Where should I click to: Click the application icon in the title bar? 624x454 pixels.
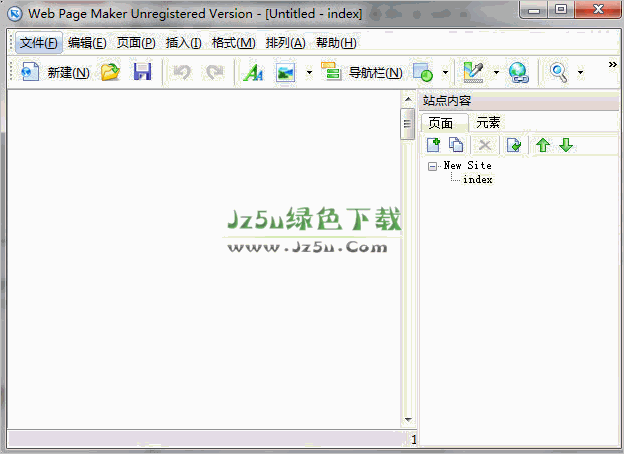(x=15, y=14)
